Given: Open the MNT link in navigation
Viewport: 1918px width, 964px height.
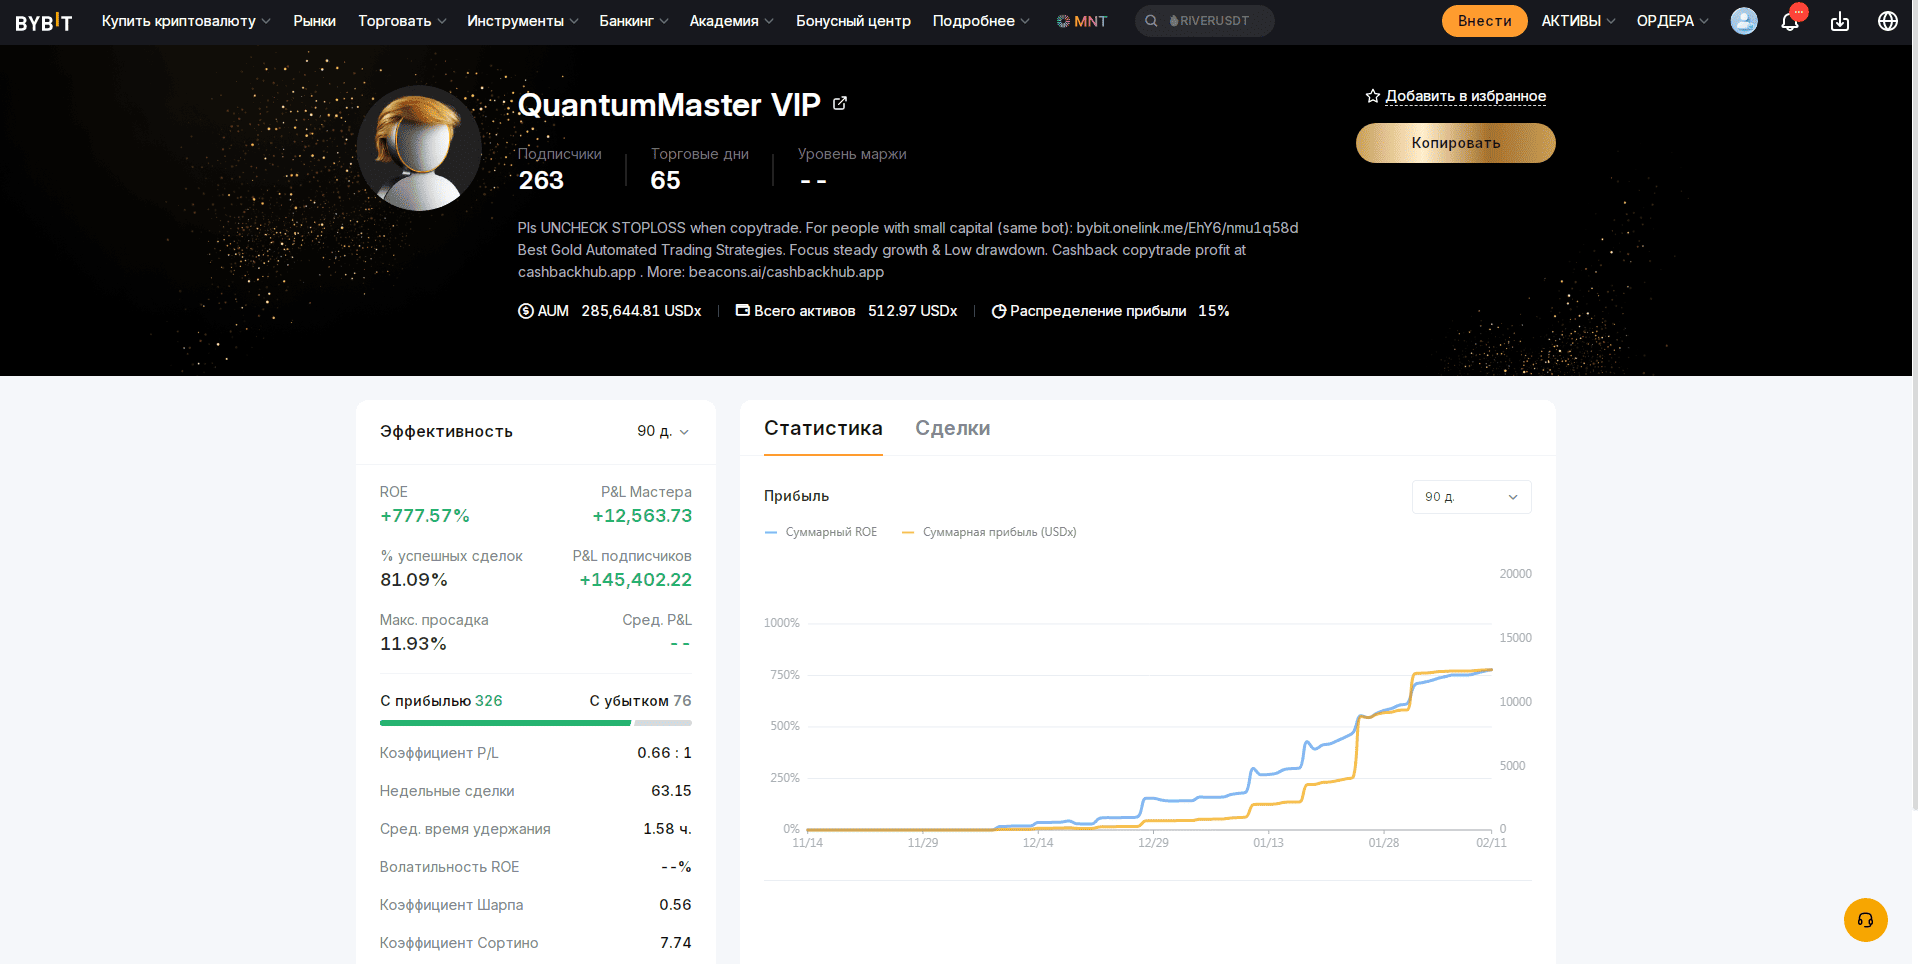Looking at the screenshot, I should pyautogui.click(x=1082, y=21).
